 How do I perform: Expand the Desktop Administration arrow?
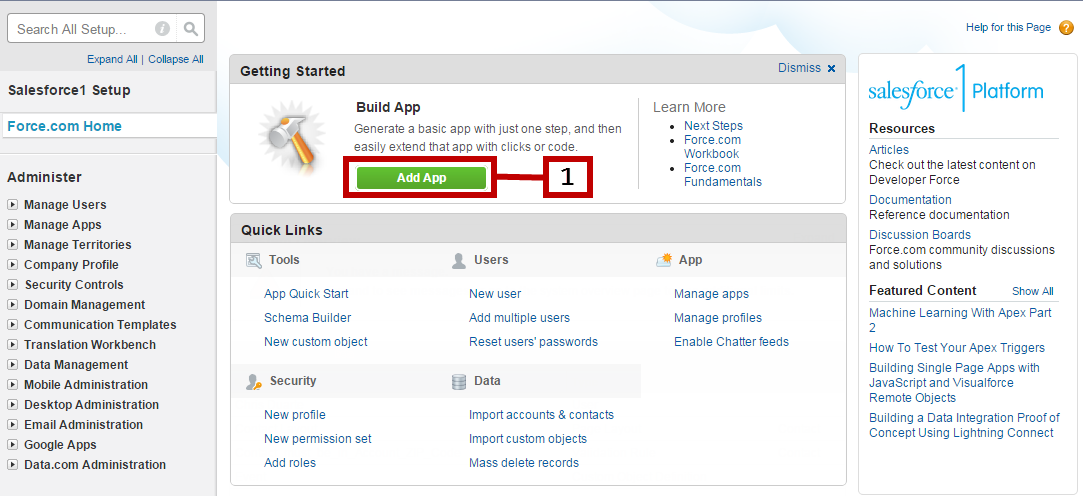(x=12, y=405)
